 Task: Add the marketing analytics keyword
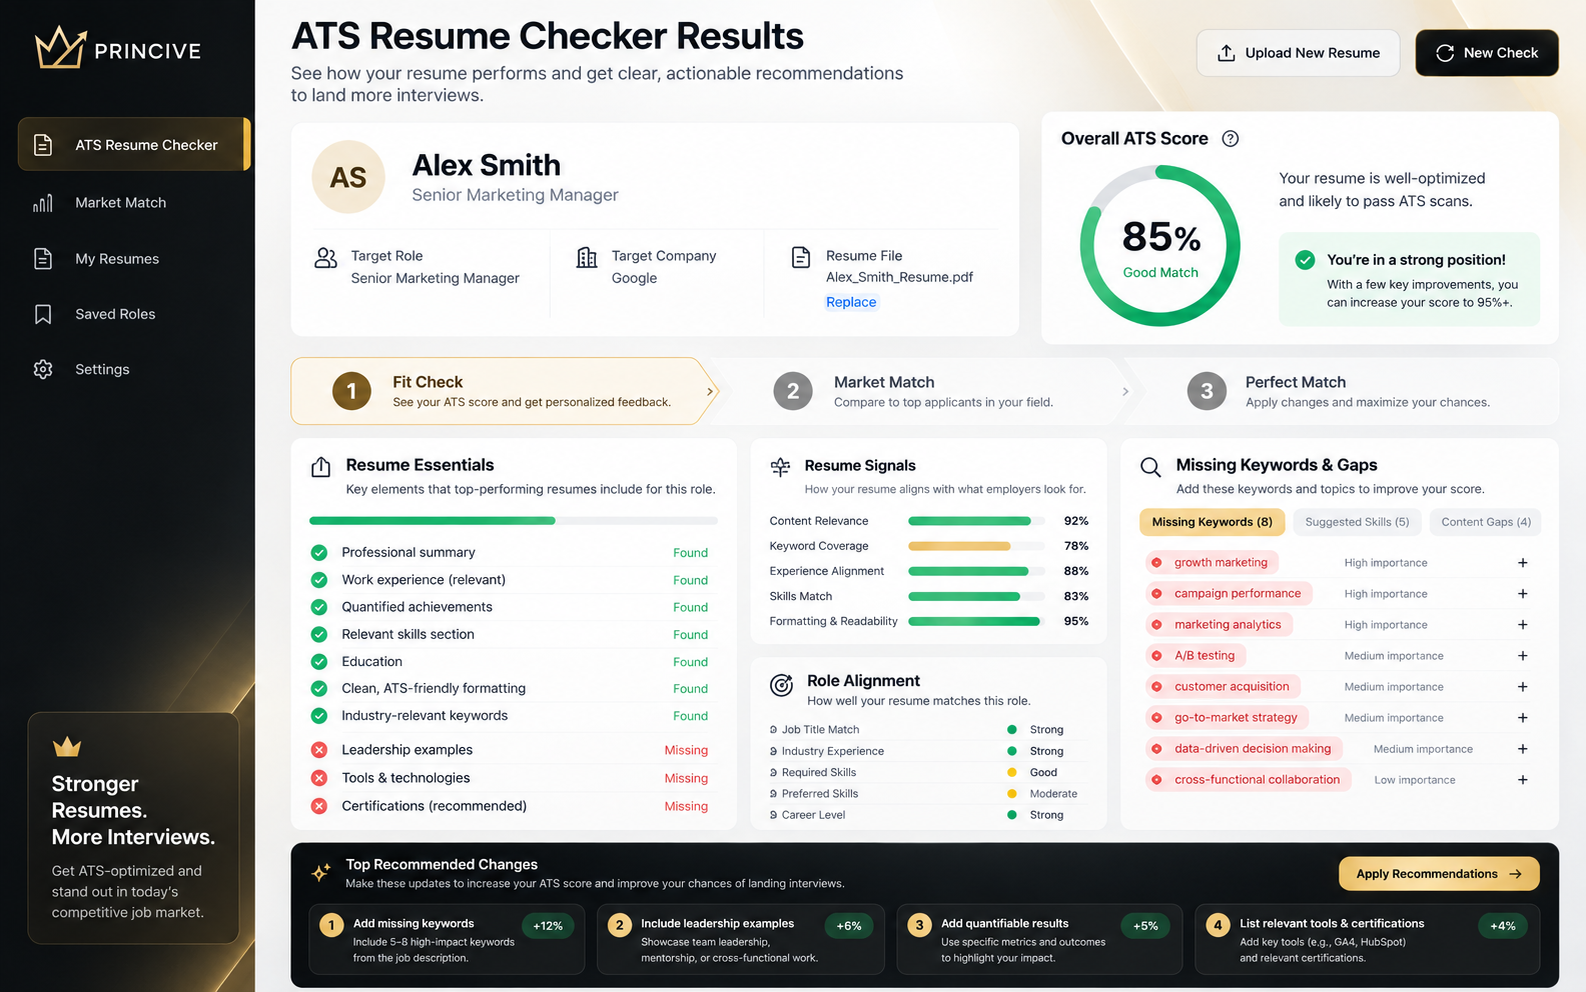pyautogui.click(x=1523, y=625)
